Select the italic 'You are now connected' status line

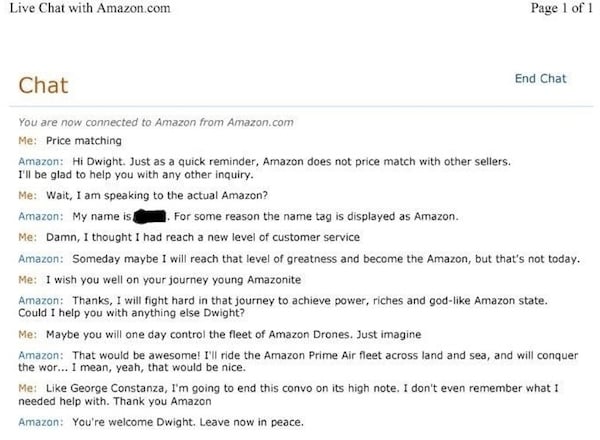[x=156, y=122]
